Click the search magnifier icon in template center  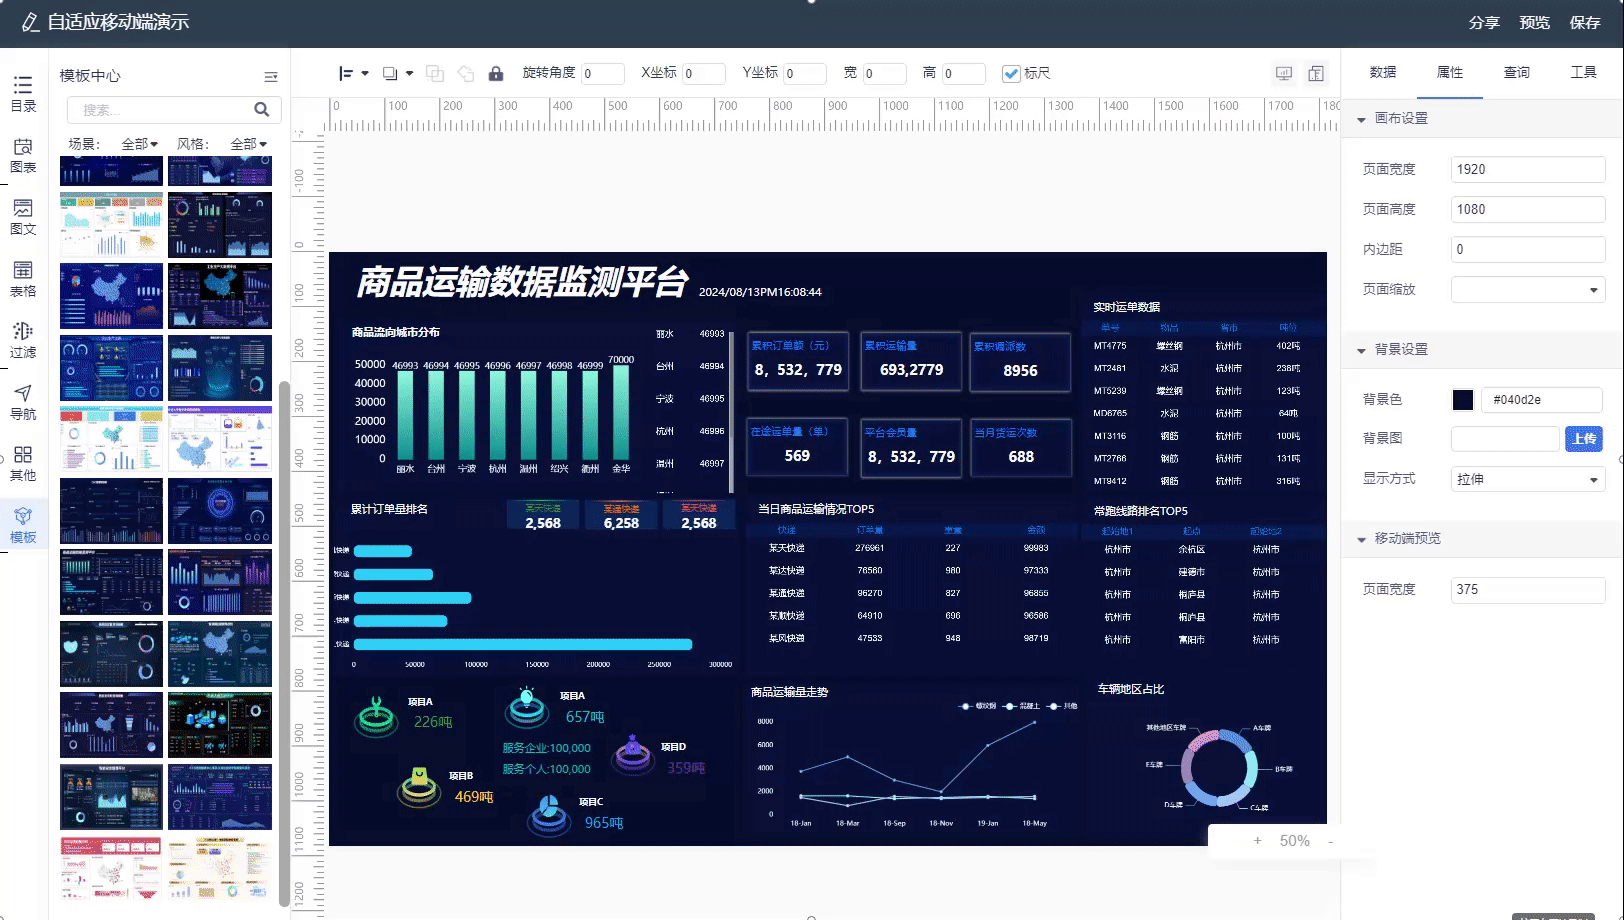261,110
